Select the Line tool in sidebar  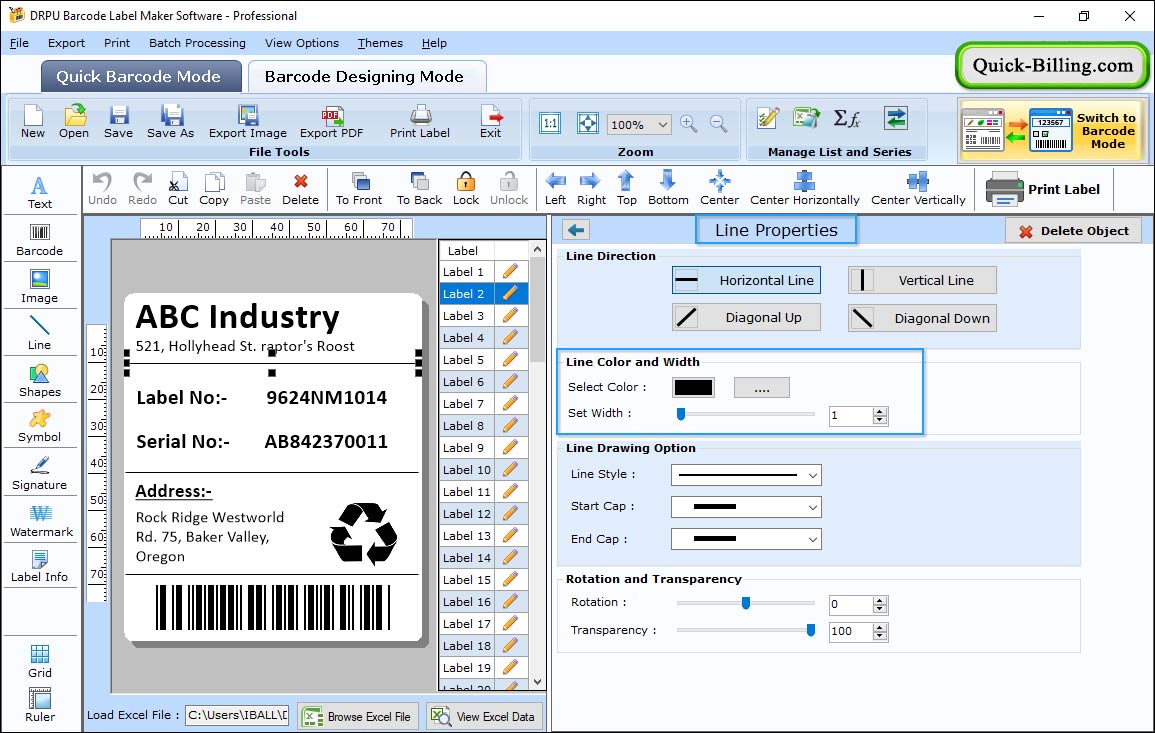tap(40, 333)
